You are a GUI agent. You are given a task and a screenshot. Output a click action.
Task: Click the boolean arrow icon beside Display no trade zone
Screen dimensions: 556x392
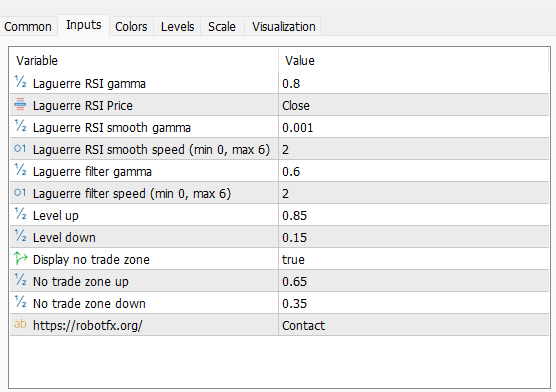[20, 258]
